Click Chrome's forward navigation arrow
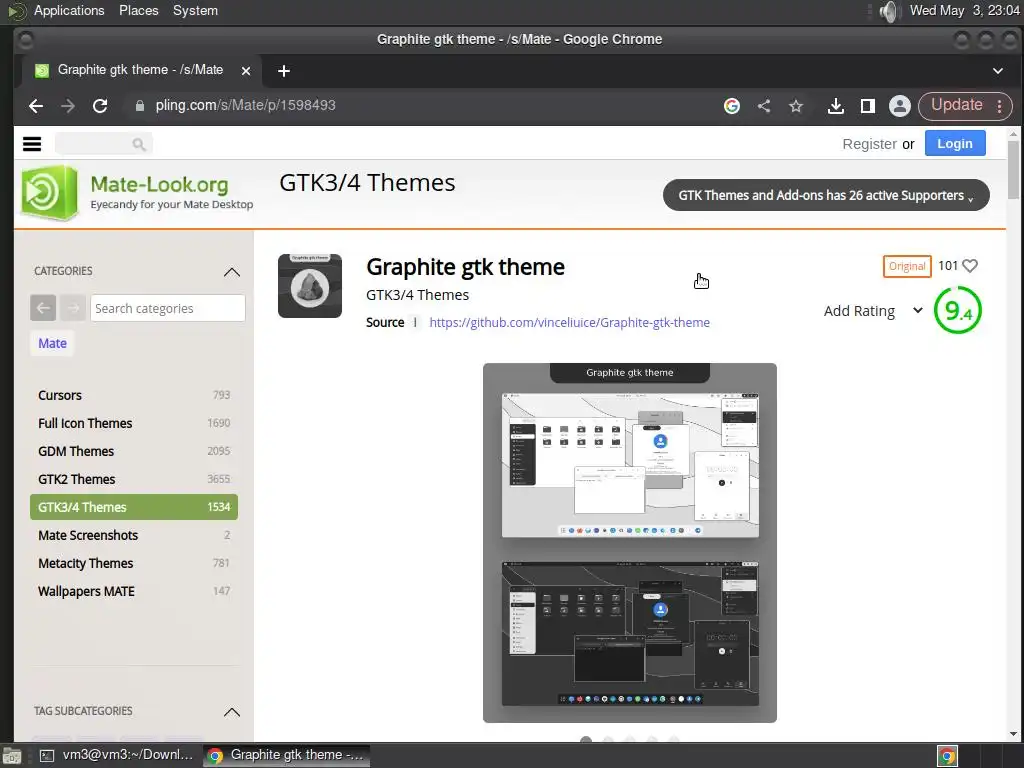Screen dimensions: 1024x768 (x=68, y=106)
